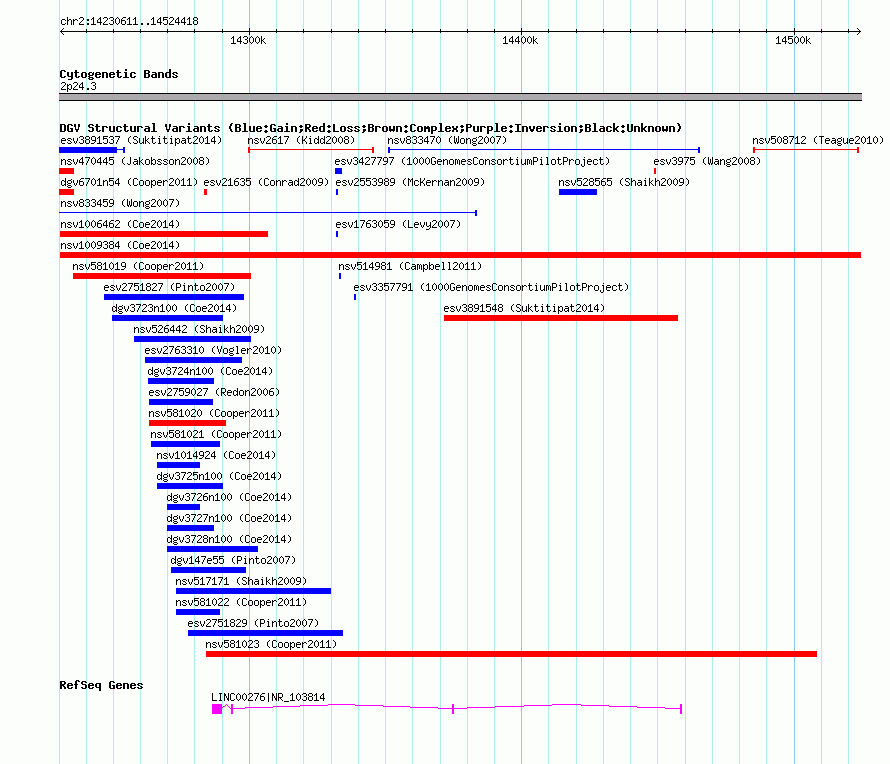
Task: Click dgv3727n100 (Coe2014) label
Action: [x=229, y=518]
